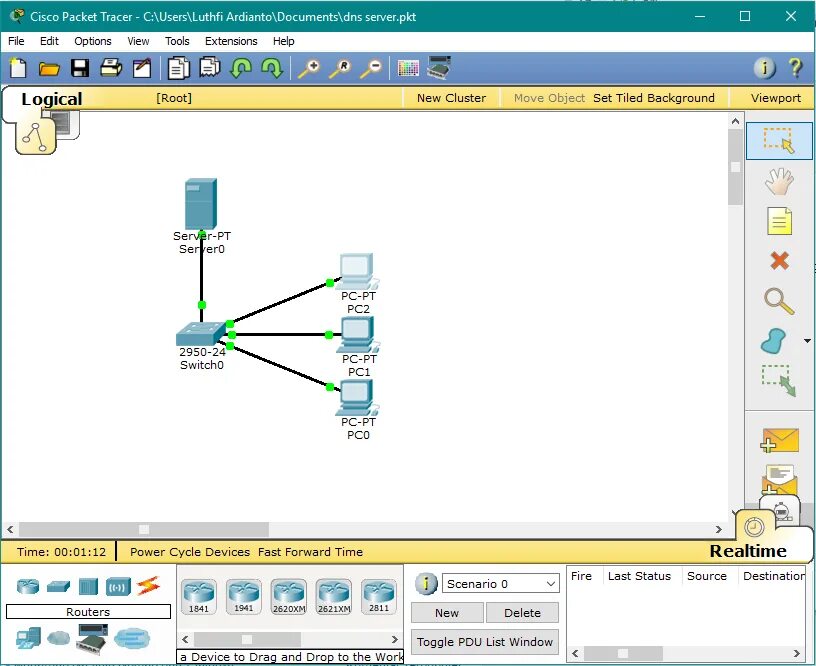The width and height of the screenshot is (816, 666).
Task: Click the New file icon
Action: 18,68
